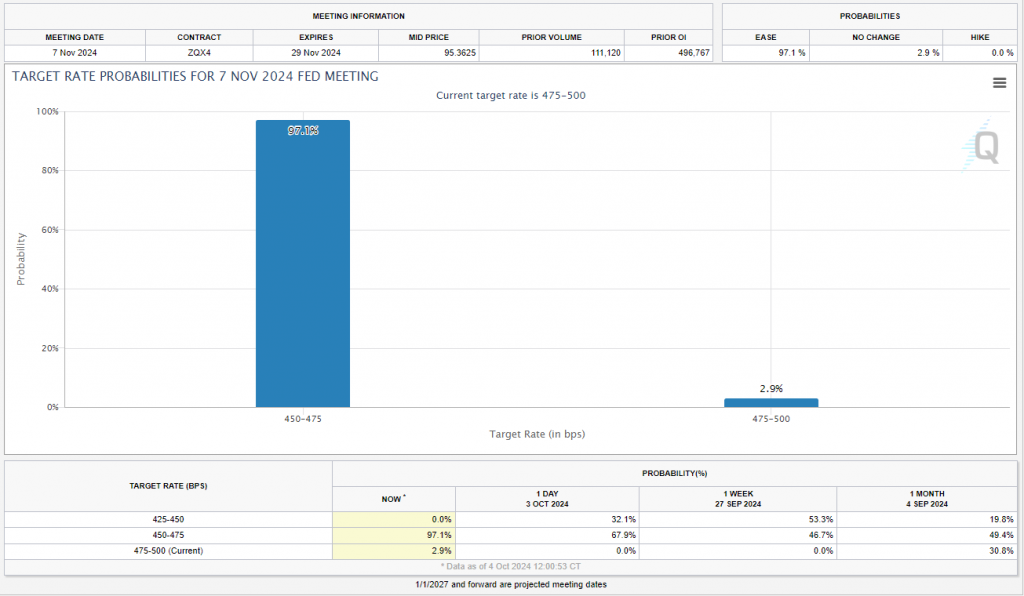The width and height of the screenshot is (1024, 596).
Task: Click the ZQX4 contract cell
Action: click(199, 52)
